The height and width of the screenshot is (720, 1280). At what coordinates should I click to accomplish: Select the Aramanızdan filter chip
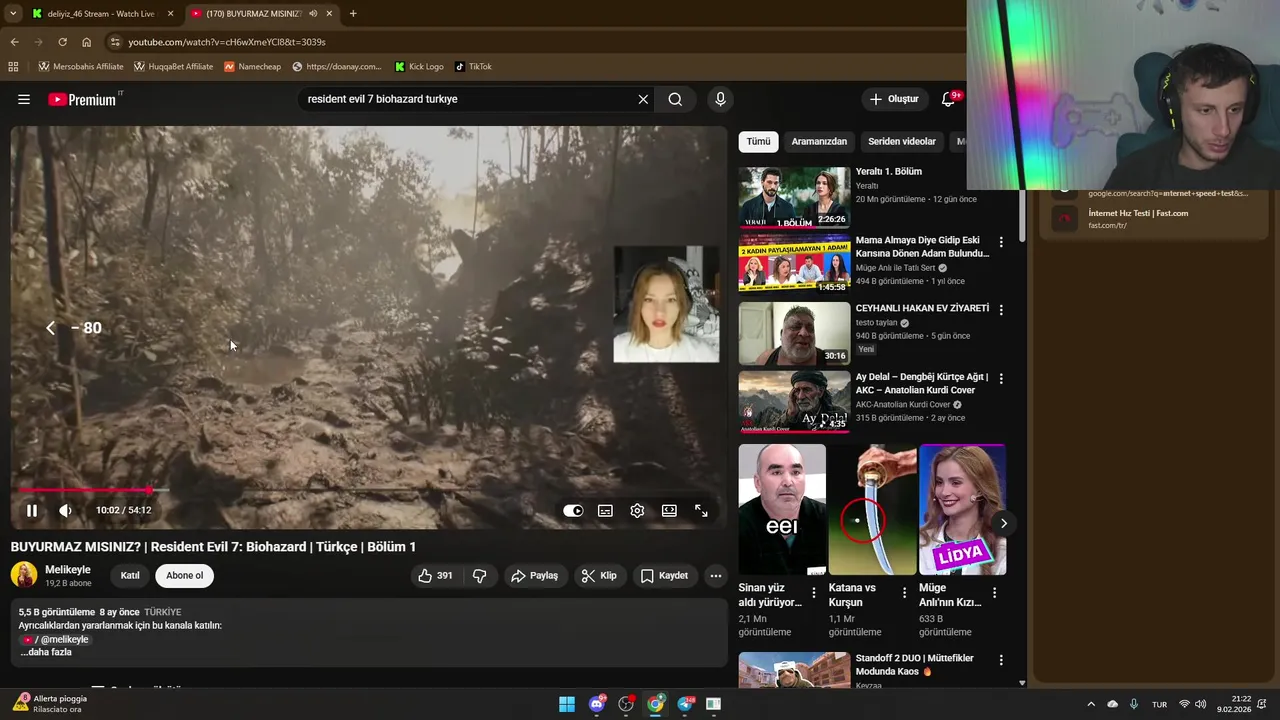[x=819, y=141]
